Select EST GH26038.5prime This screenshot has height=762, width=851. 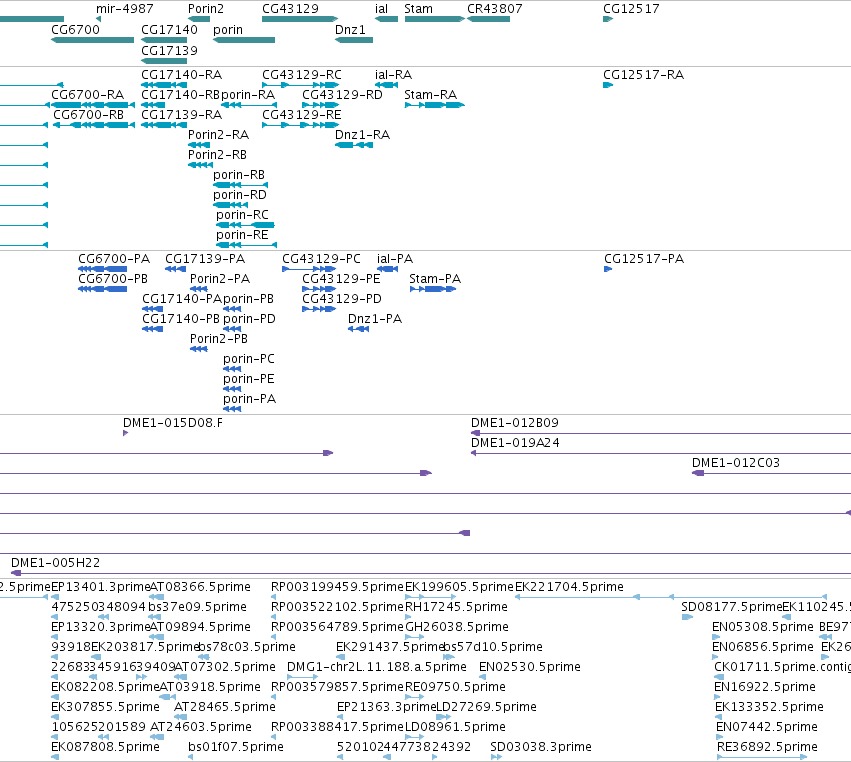(415, 637)
